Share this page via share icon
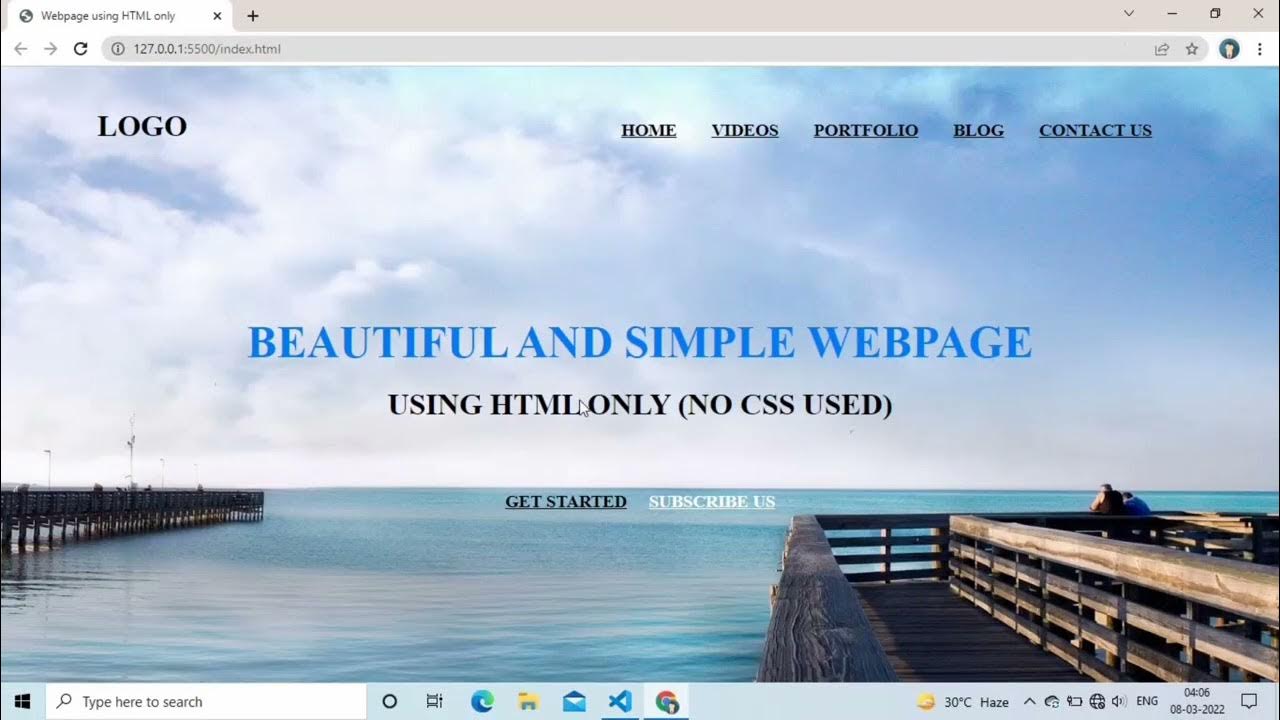Image resolution: width=1280 pixels, height=720 pixels. pyautogui.click(x=1162, y=49)
